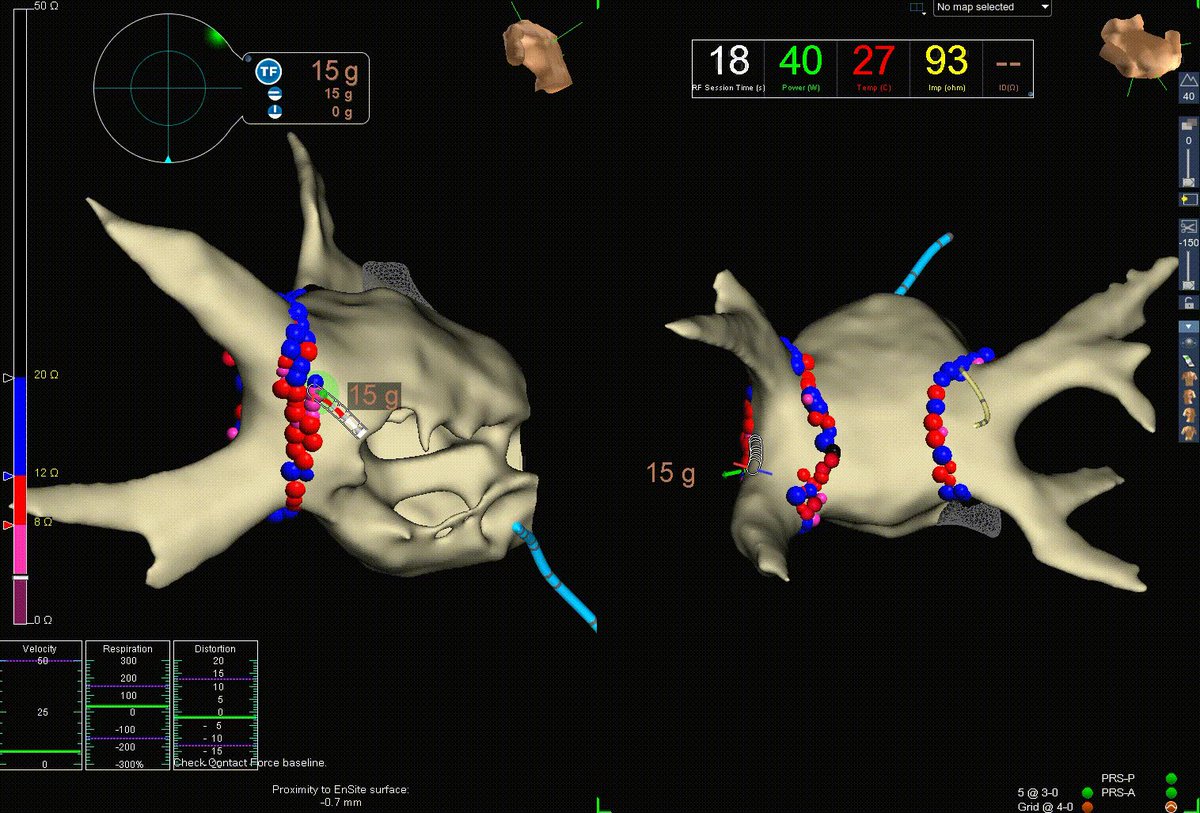Click the PRS-P green status indicator
This screenshot has height=813, width=1200.
tap(1171, 778)
